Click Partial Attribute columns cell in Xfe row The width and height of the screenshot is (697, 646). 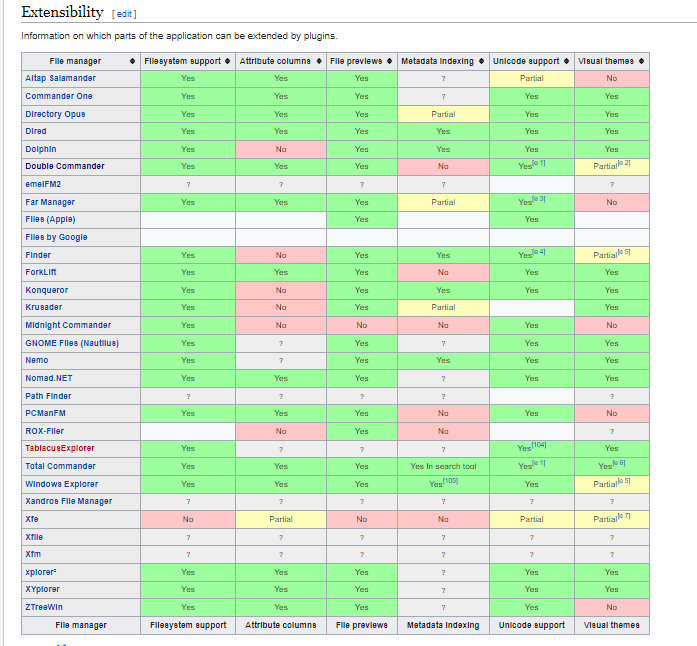click(x=281, y=519)
